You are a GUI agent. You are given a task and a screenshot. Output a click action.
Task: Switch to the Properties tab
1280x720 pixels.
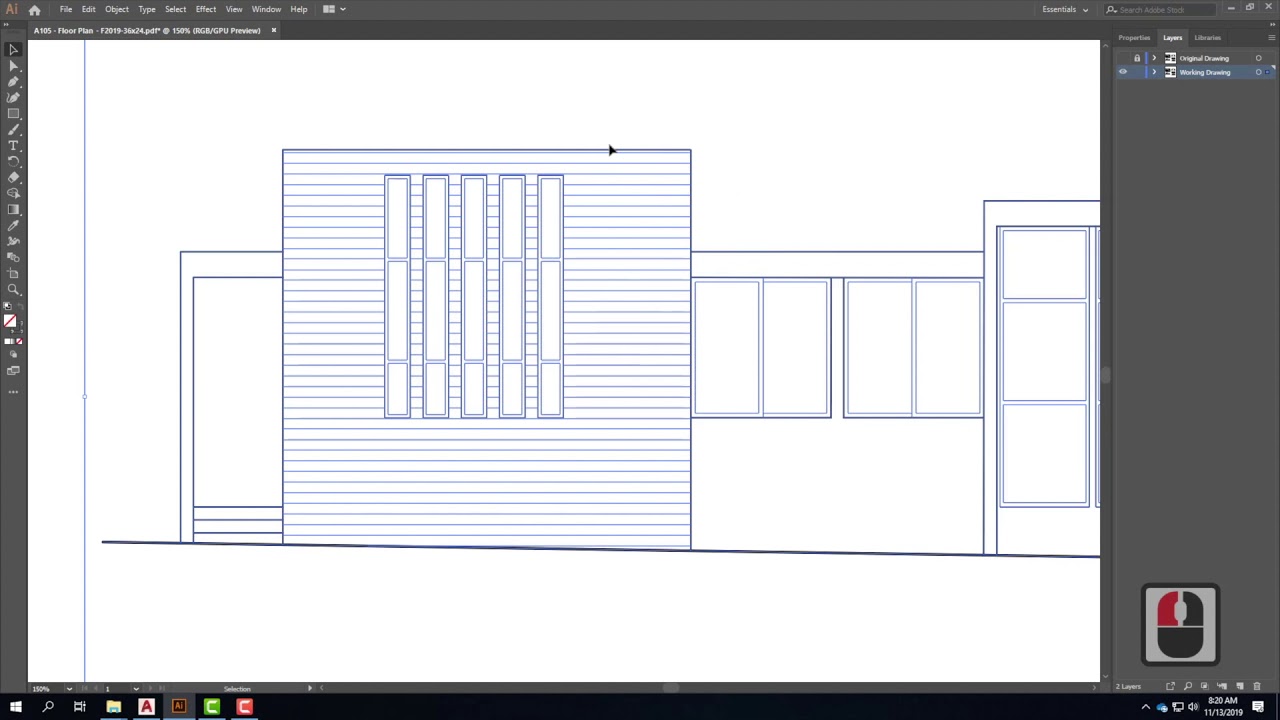pyautogui.click(x=1134, y=37)
